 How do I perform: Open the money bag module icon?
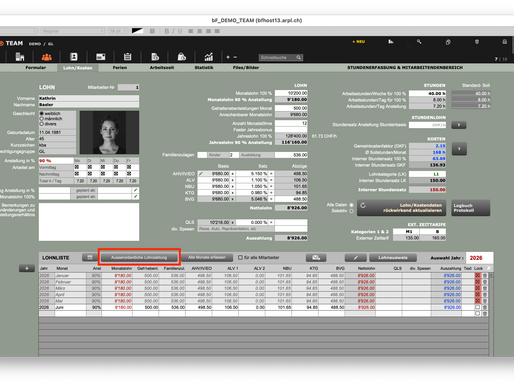point(182,57)
